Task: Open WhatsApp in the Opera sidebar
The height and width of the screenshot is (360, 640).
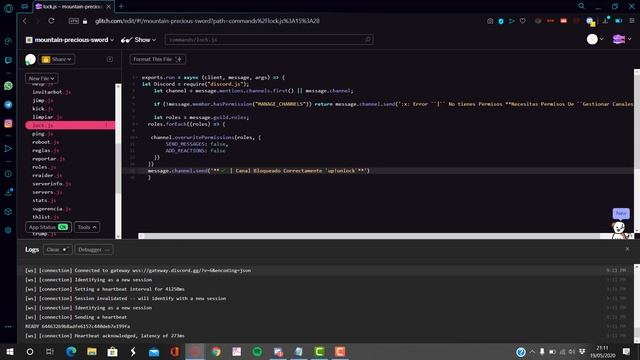Action: pyautogui.click(x=8, y=86)
